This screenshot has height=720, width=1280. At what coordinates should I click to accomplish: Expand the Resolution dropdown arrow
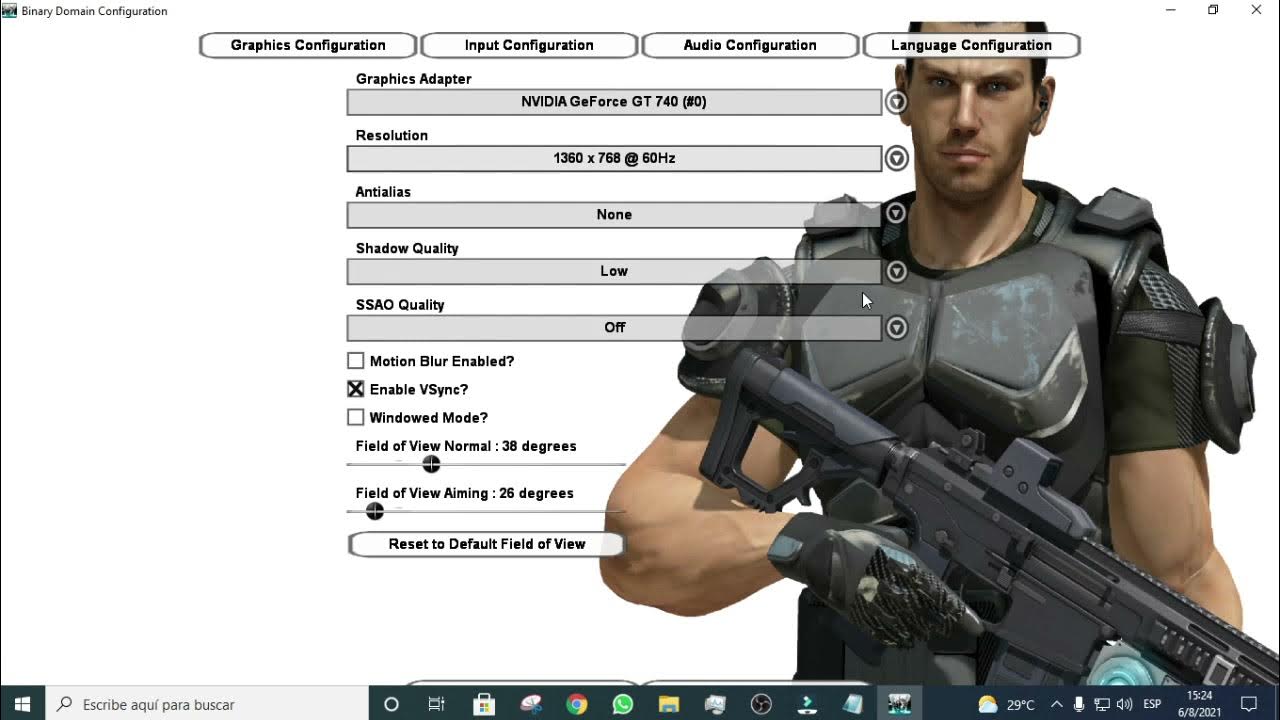(896, 158)
